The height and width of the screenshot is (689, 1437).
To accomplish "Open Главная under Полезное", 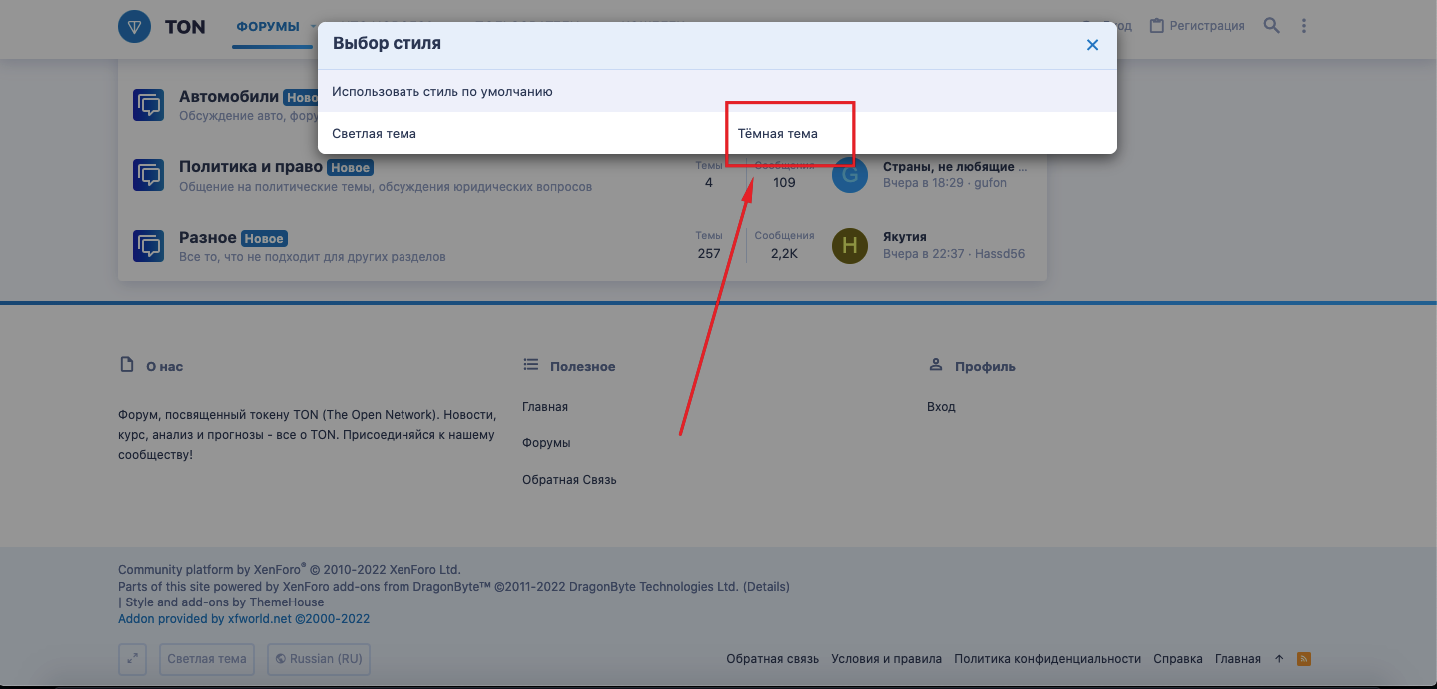I will pos(545,407).
